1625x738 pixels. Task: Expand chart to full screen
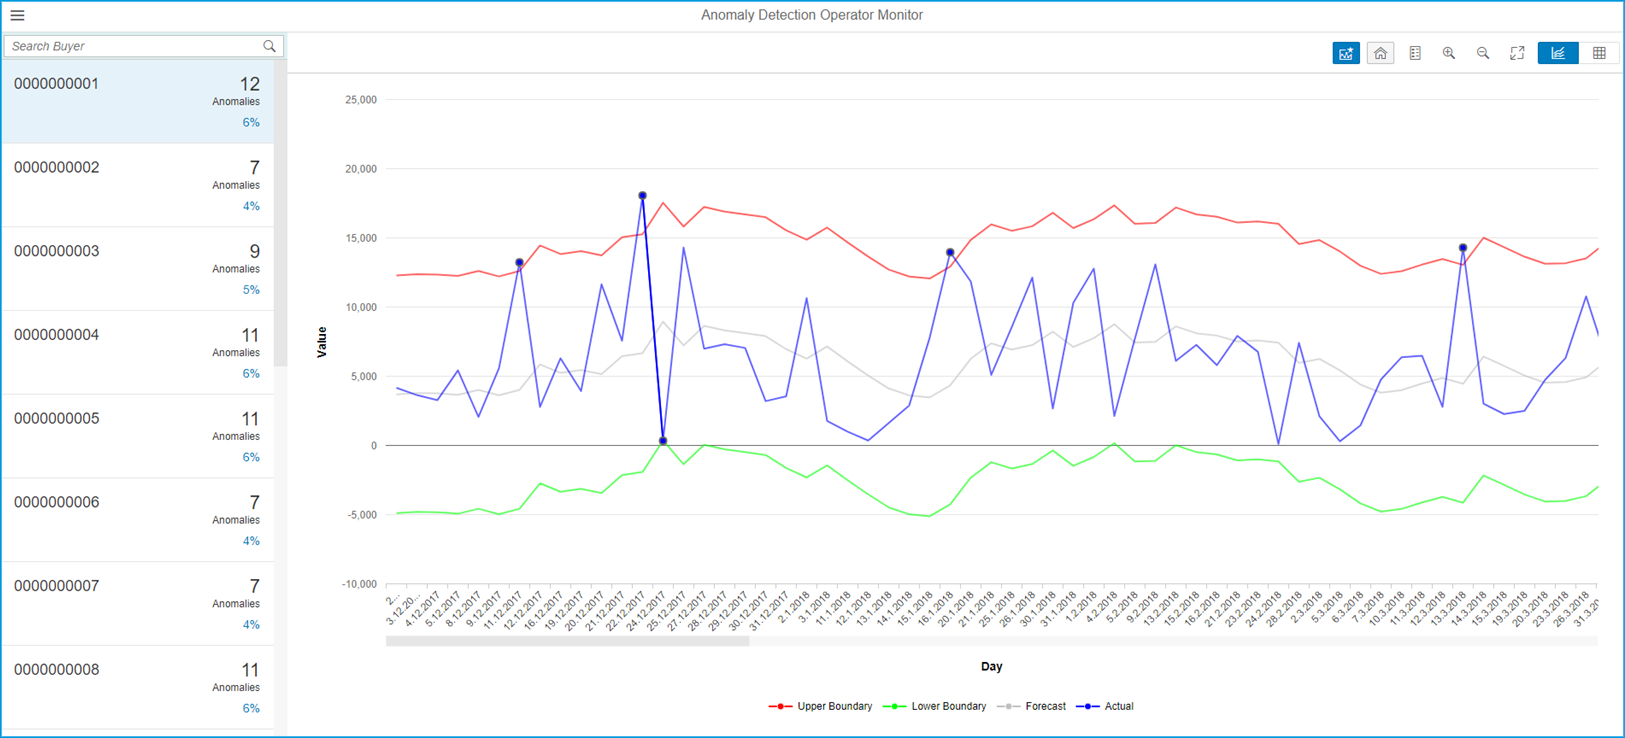point(1517,53)
